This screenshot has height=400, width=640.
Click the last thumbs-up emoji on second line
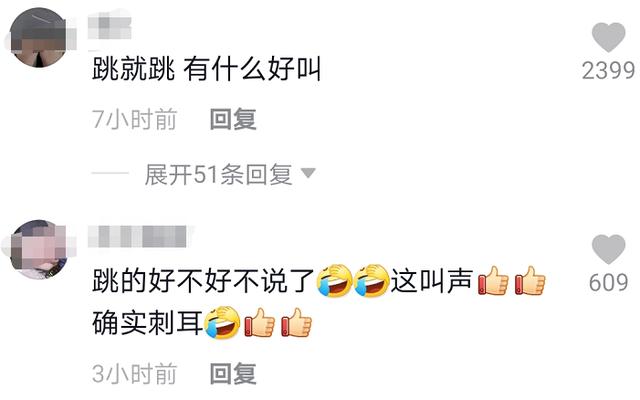pos(297,322)
